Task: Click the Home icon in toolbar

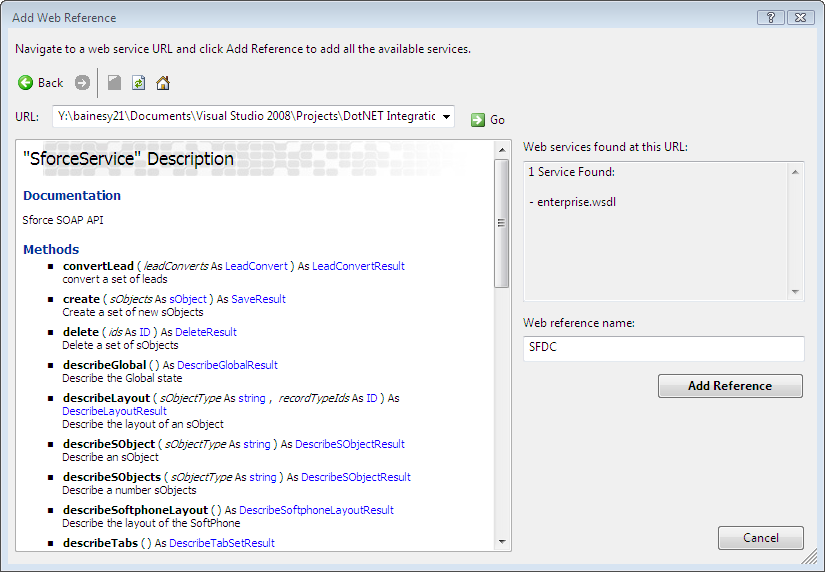Action: (x=163, y=83)
